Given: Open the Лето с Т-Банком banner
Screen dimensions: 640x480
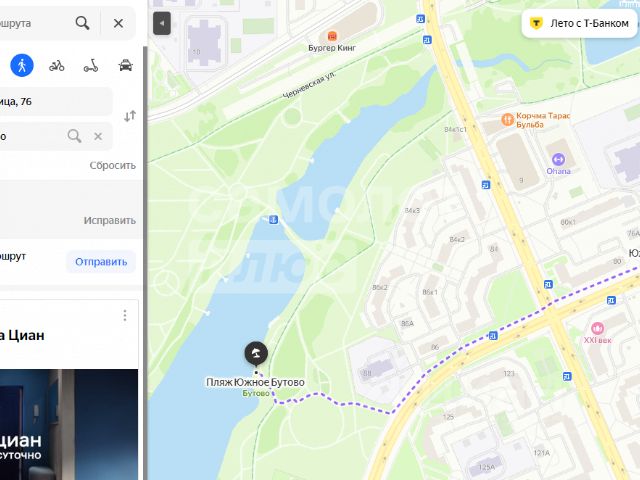Looking at the screenshot, I should [x=580, y=23].
